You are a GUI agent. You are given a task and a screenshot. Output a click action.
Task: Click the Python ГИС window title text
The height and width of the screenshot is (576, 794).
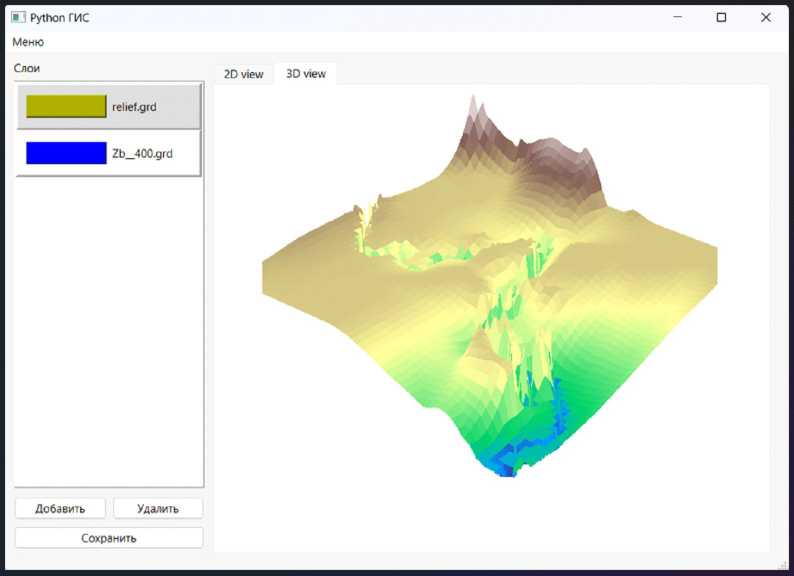(x=60, y=17)
